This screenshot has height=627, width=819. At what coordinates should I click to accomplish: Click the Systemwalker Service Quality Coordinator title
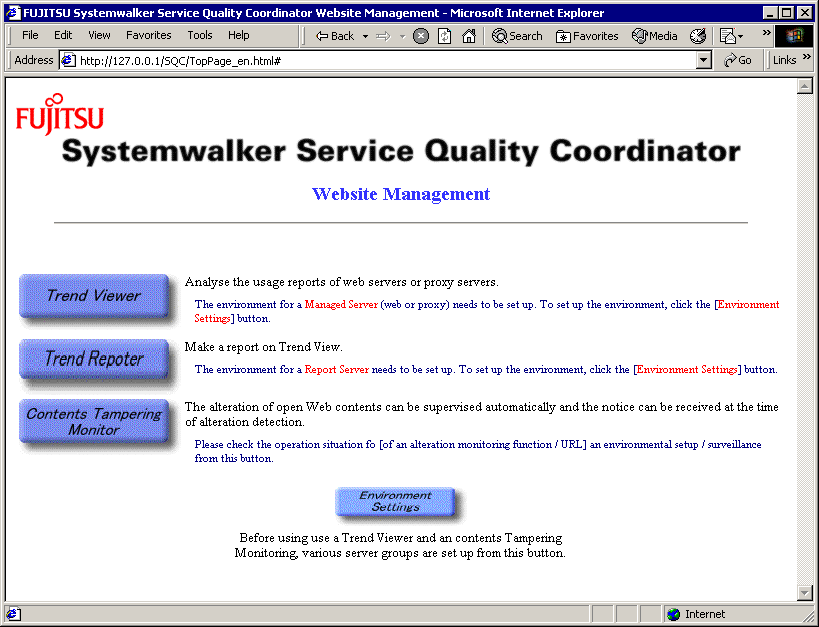[401, 151]
